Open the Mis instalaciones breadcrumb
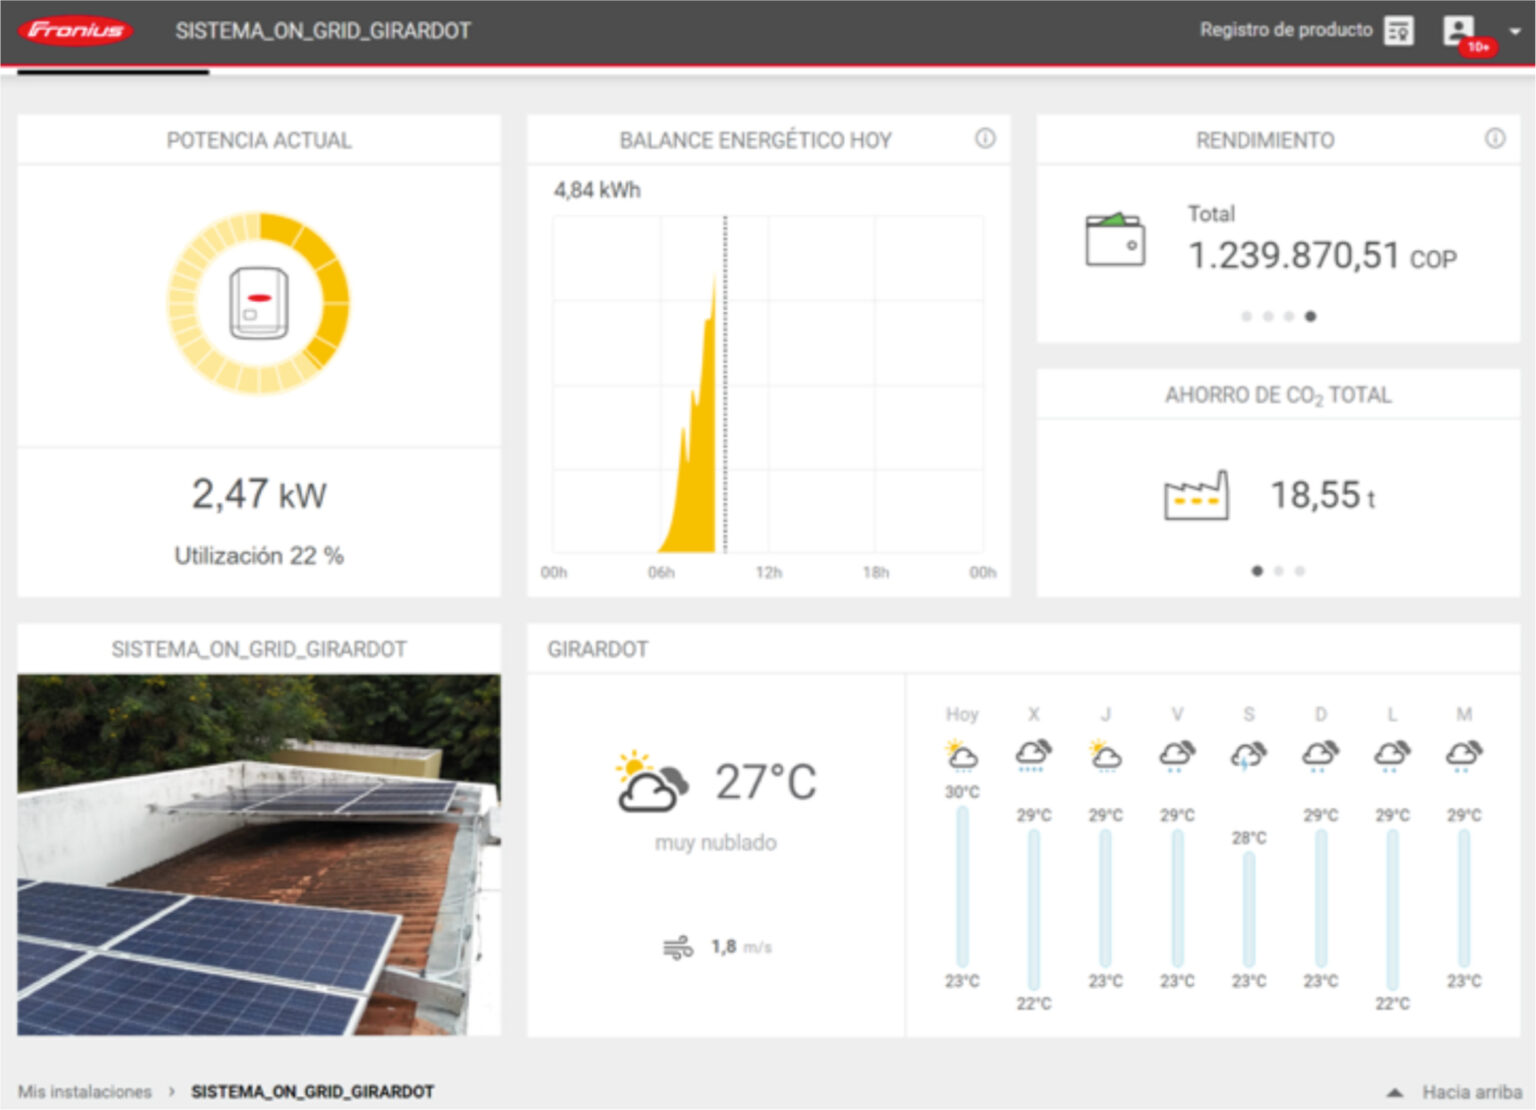 coord(85,1092)
